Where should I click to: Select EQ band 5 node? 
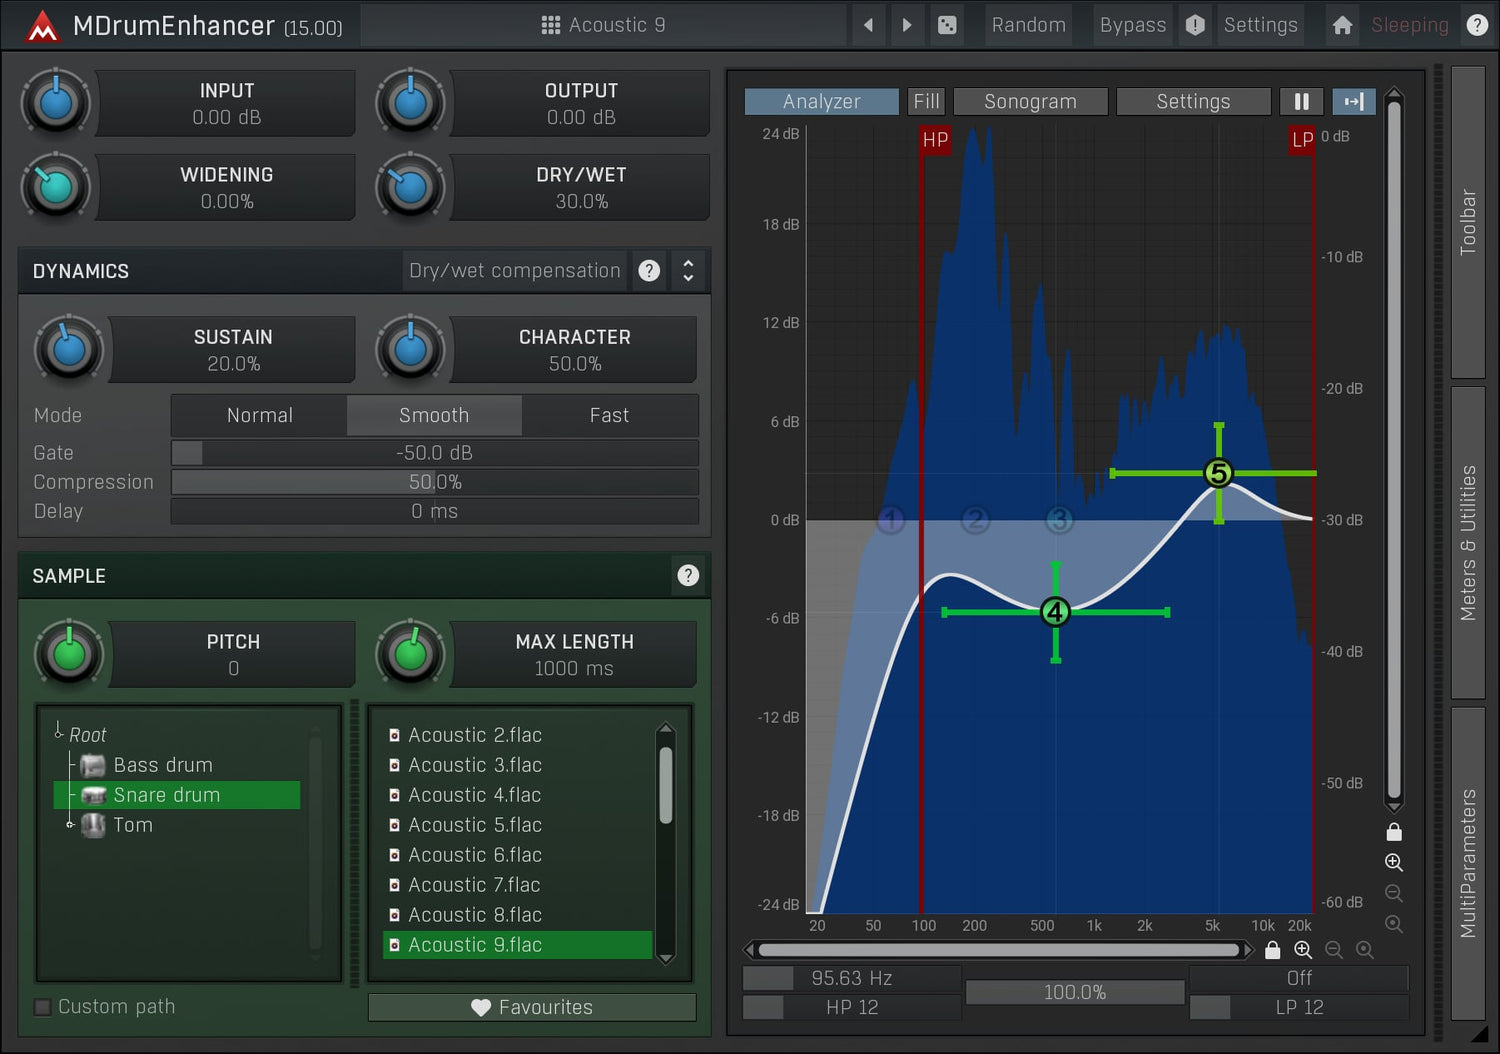tap(1218, 473)
